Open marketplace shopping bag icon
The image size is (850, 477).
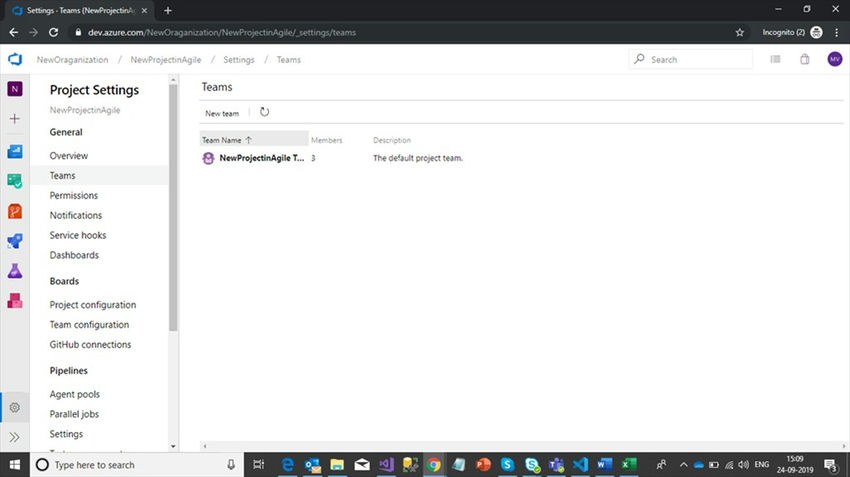click(x=805, y=59)
